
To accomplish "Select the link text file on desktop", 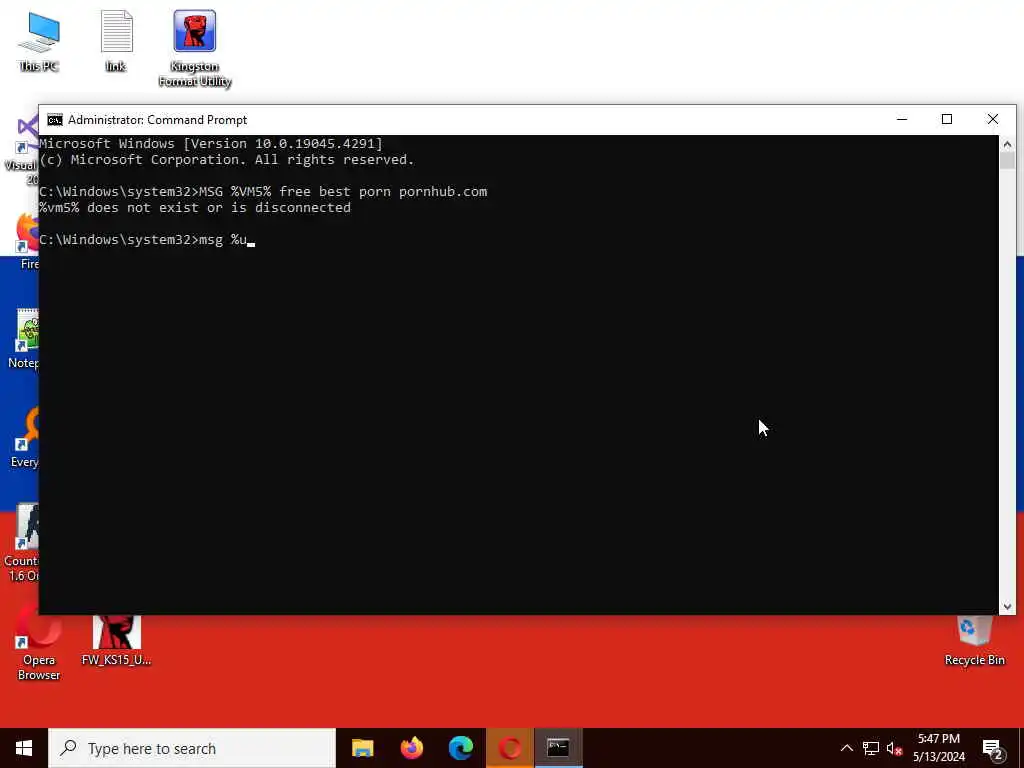I will point(116,41).
